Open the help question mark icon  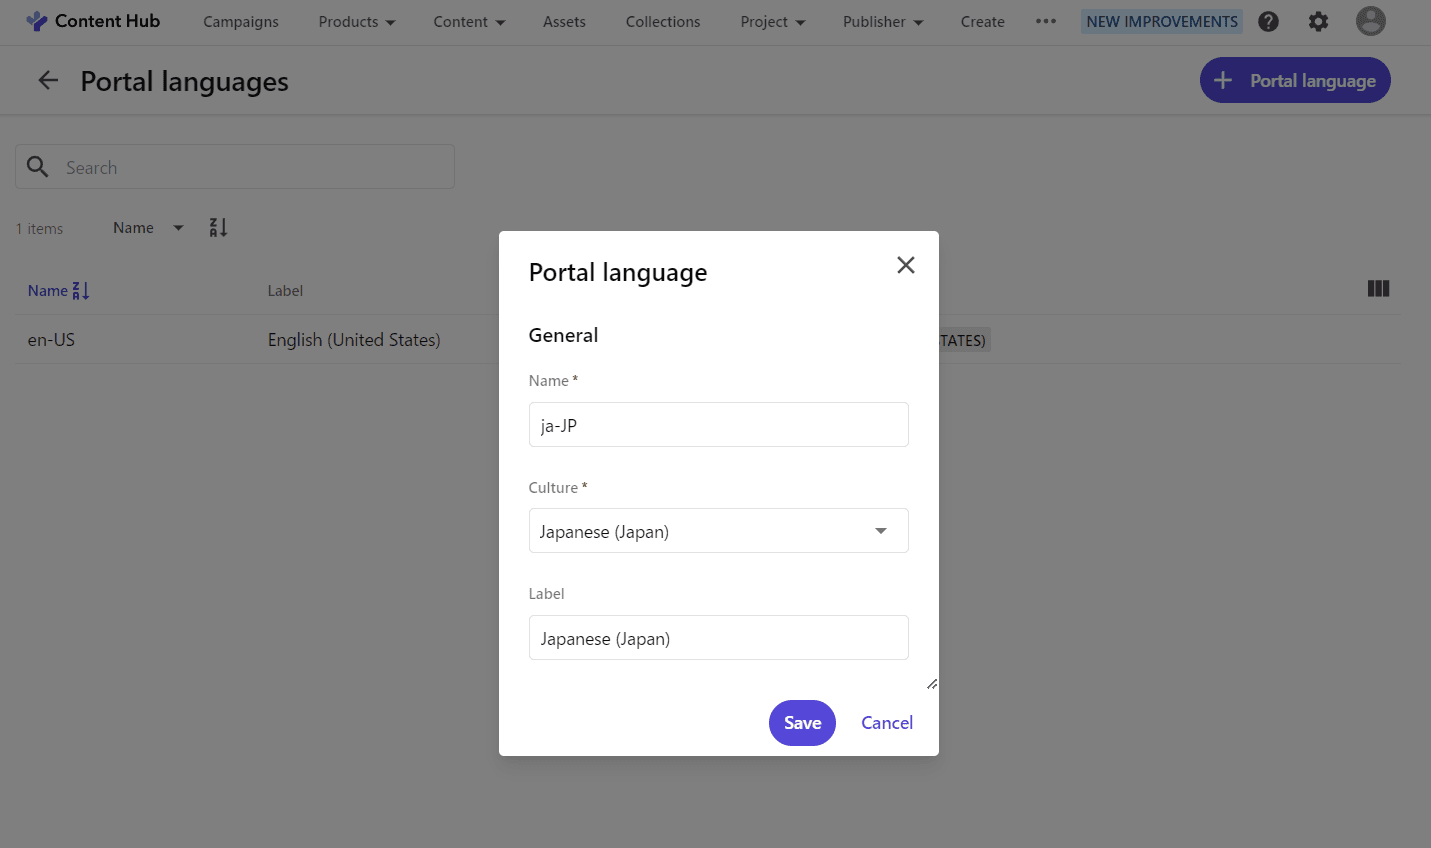pyautogui.click(x=1268, y=21)
